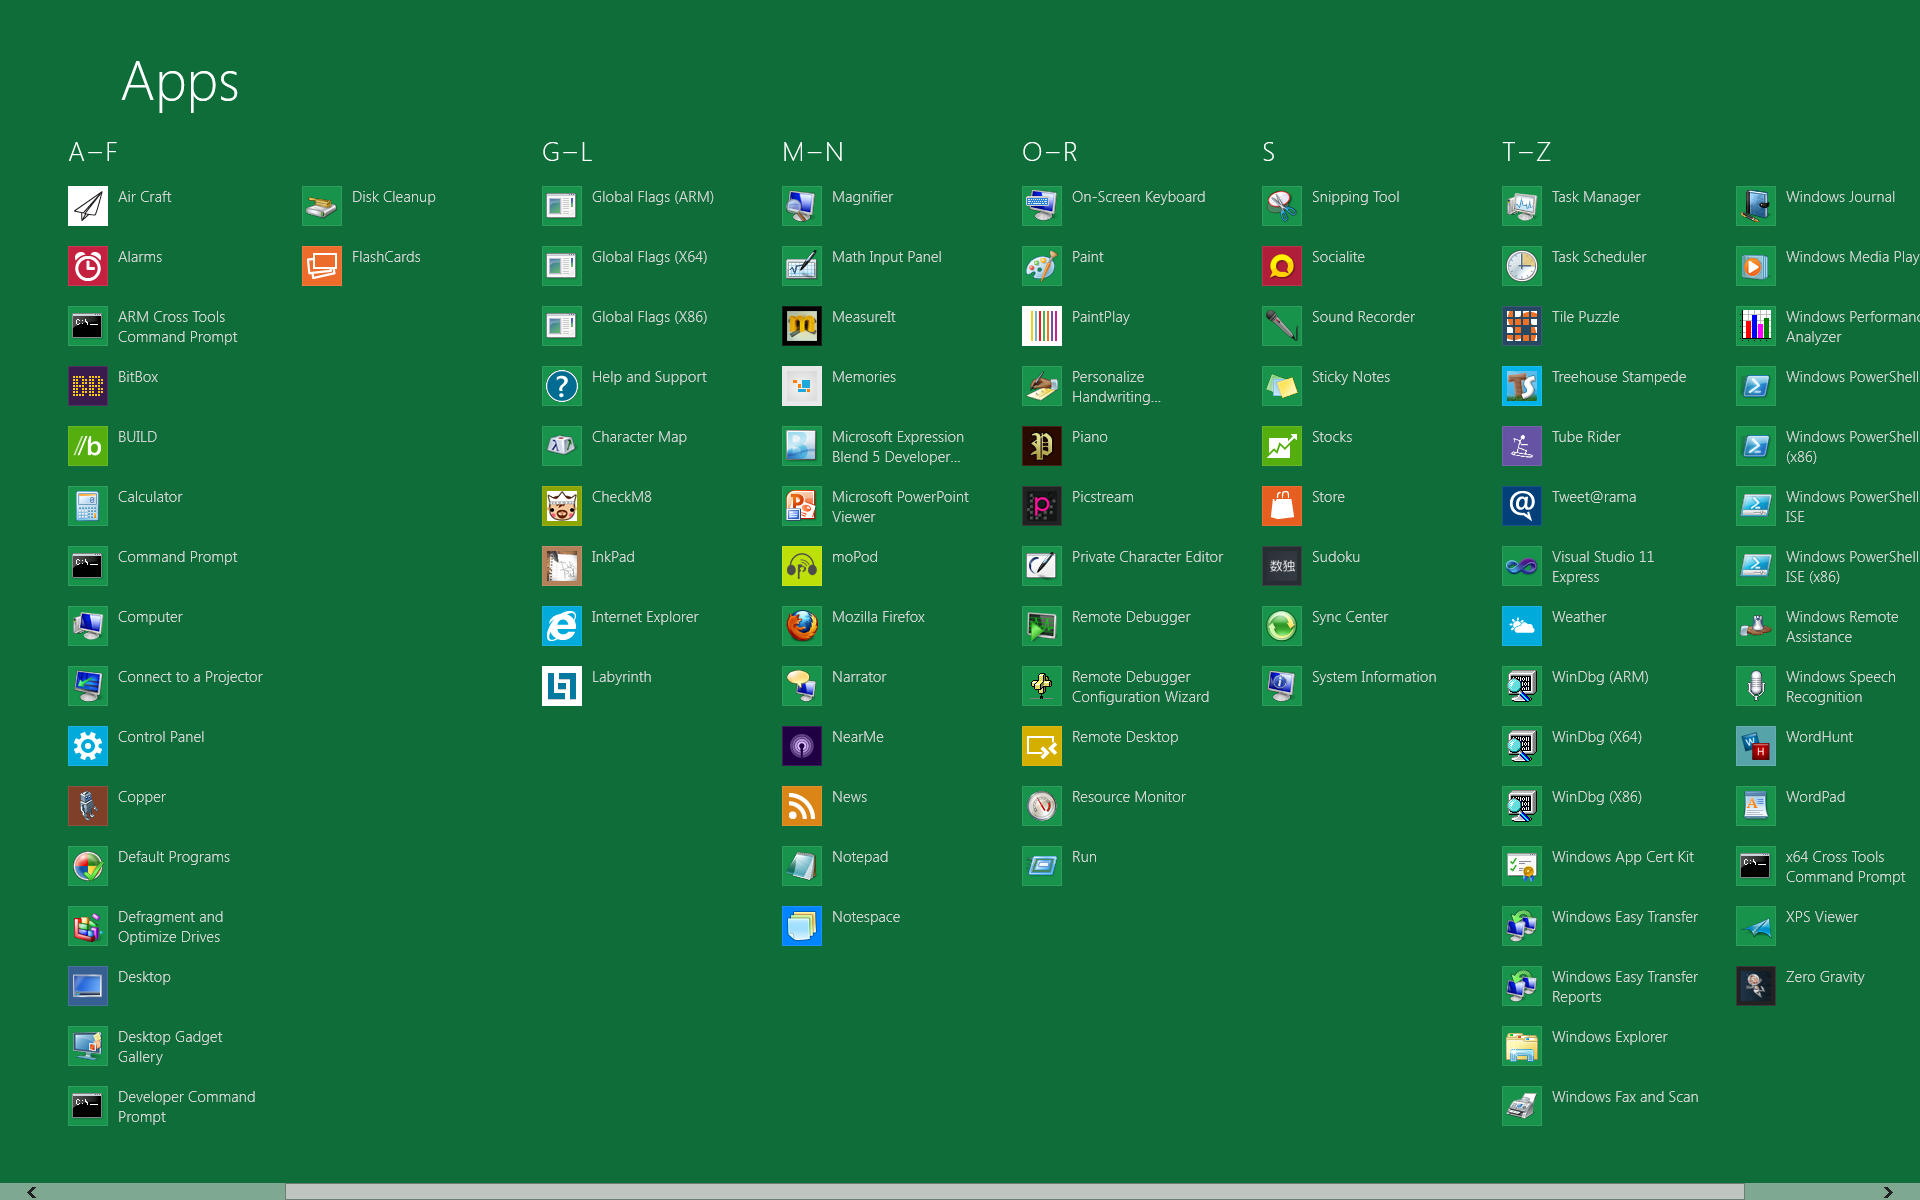The height and width of the screenshot is (1200, 1920).
Task: Open the Calculator app
Action: (86, 496)
